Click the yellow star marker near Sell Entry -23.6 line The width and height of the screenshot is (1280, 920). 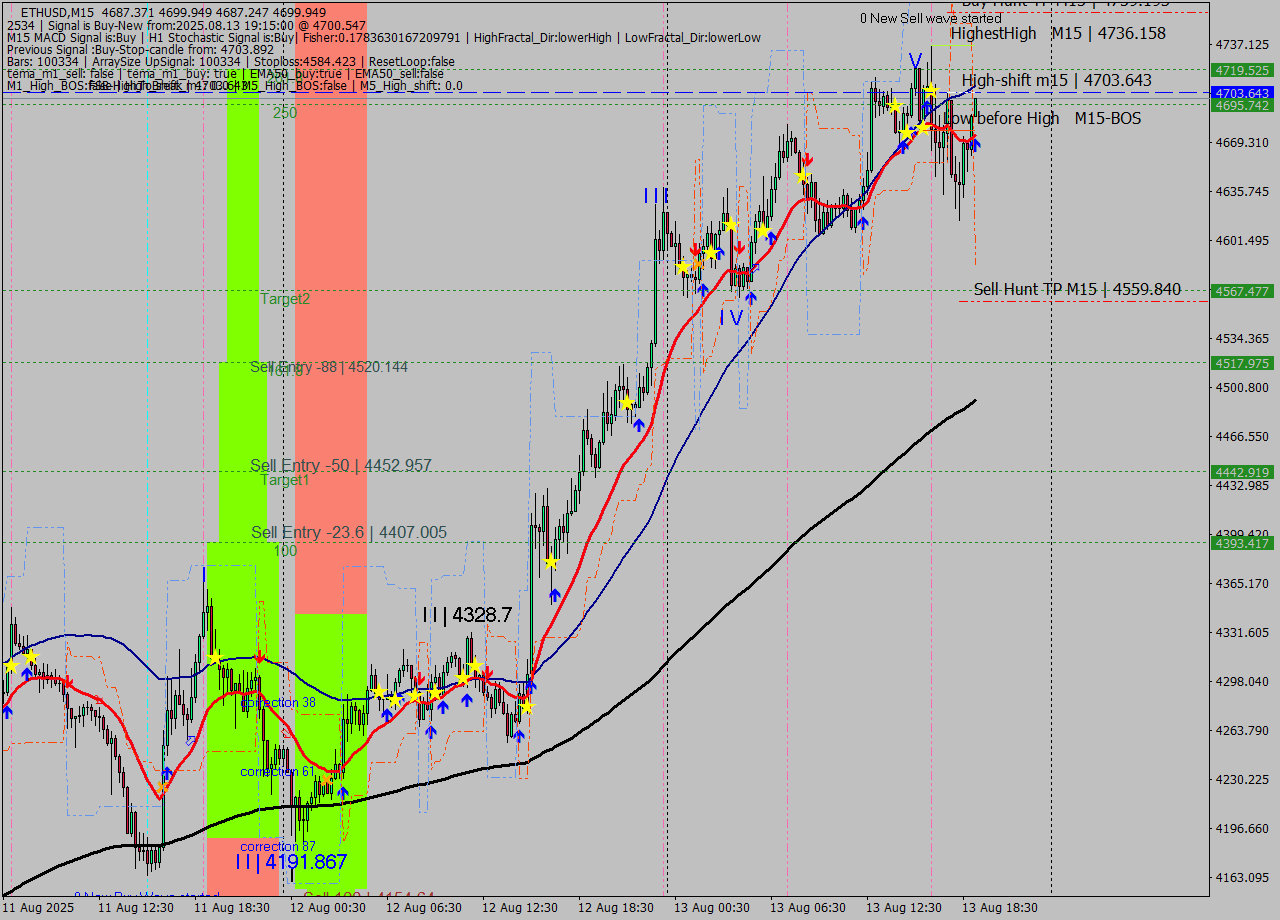550,562
